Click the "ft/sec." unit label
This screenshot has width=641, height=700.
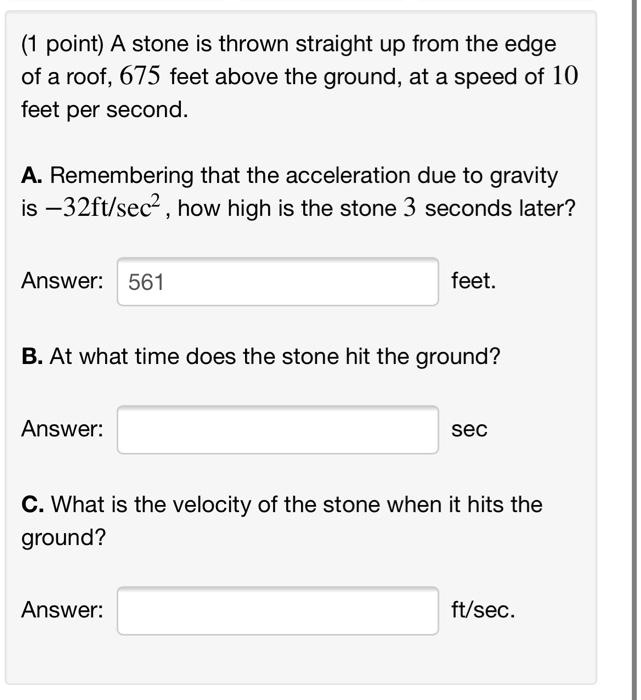(483, 610)
